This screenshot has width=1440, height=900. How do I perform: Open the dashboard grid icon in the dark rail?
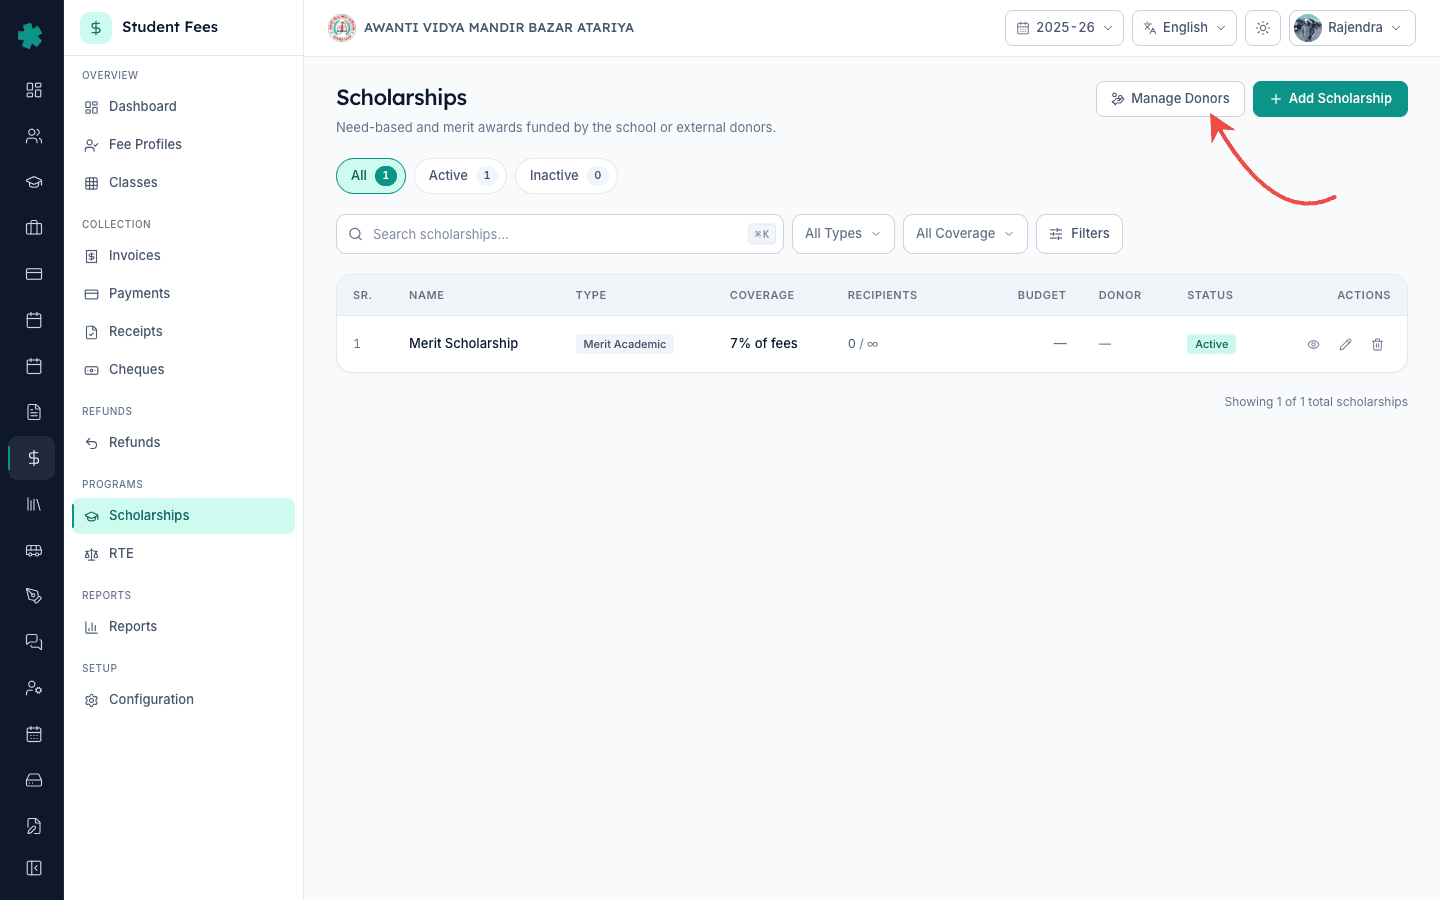(34, 90)
